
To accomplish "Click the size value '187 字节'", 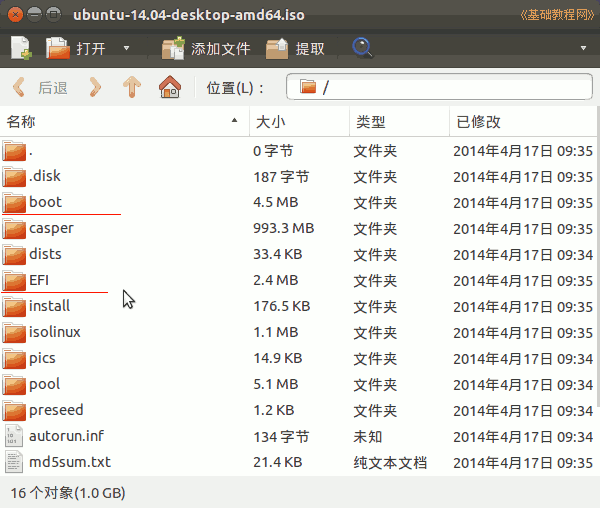I will 281,176.
